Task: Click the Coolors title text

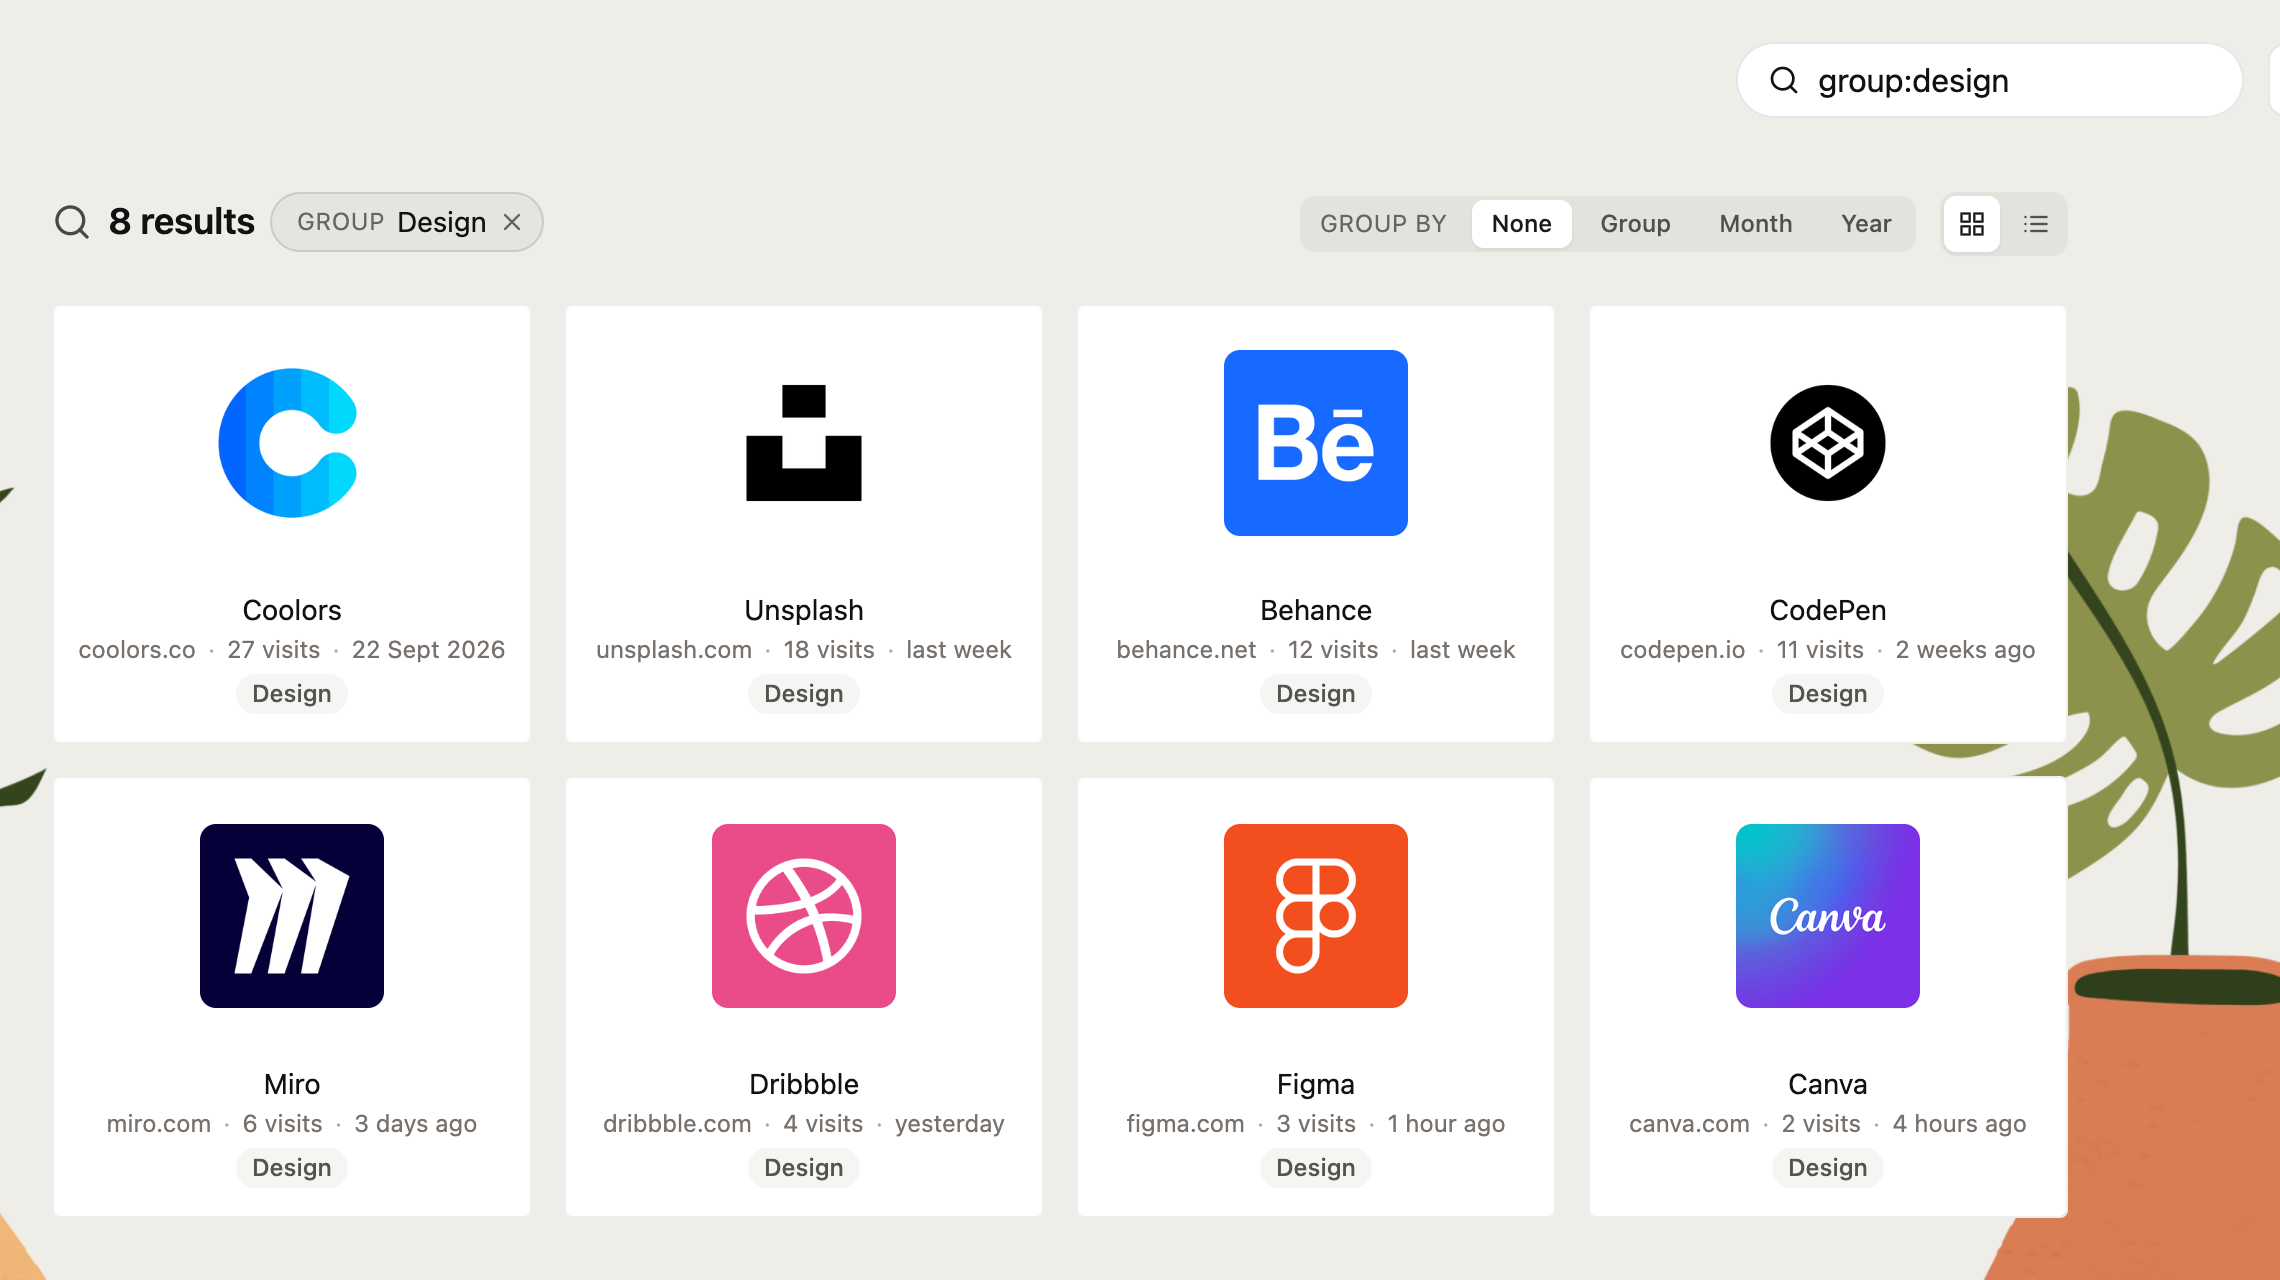Action: pos(292,610)
